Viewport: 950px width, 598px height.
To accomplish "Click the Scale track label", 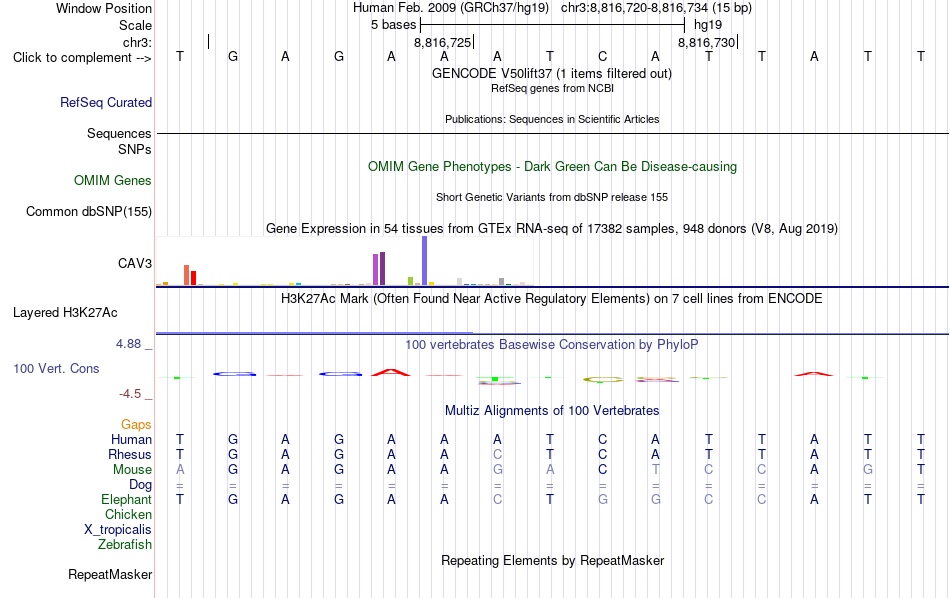I will coord(135,25).
